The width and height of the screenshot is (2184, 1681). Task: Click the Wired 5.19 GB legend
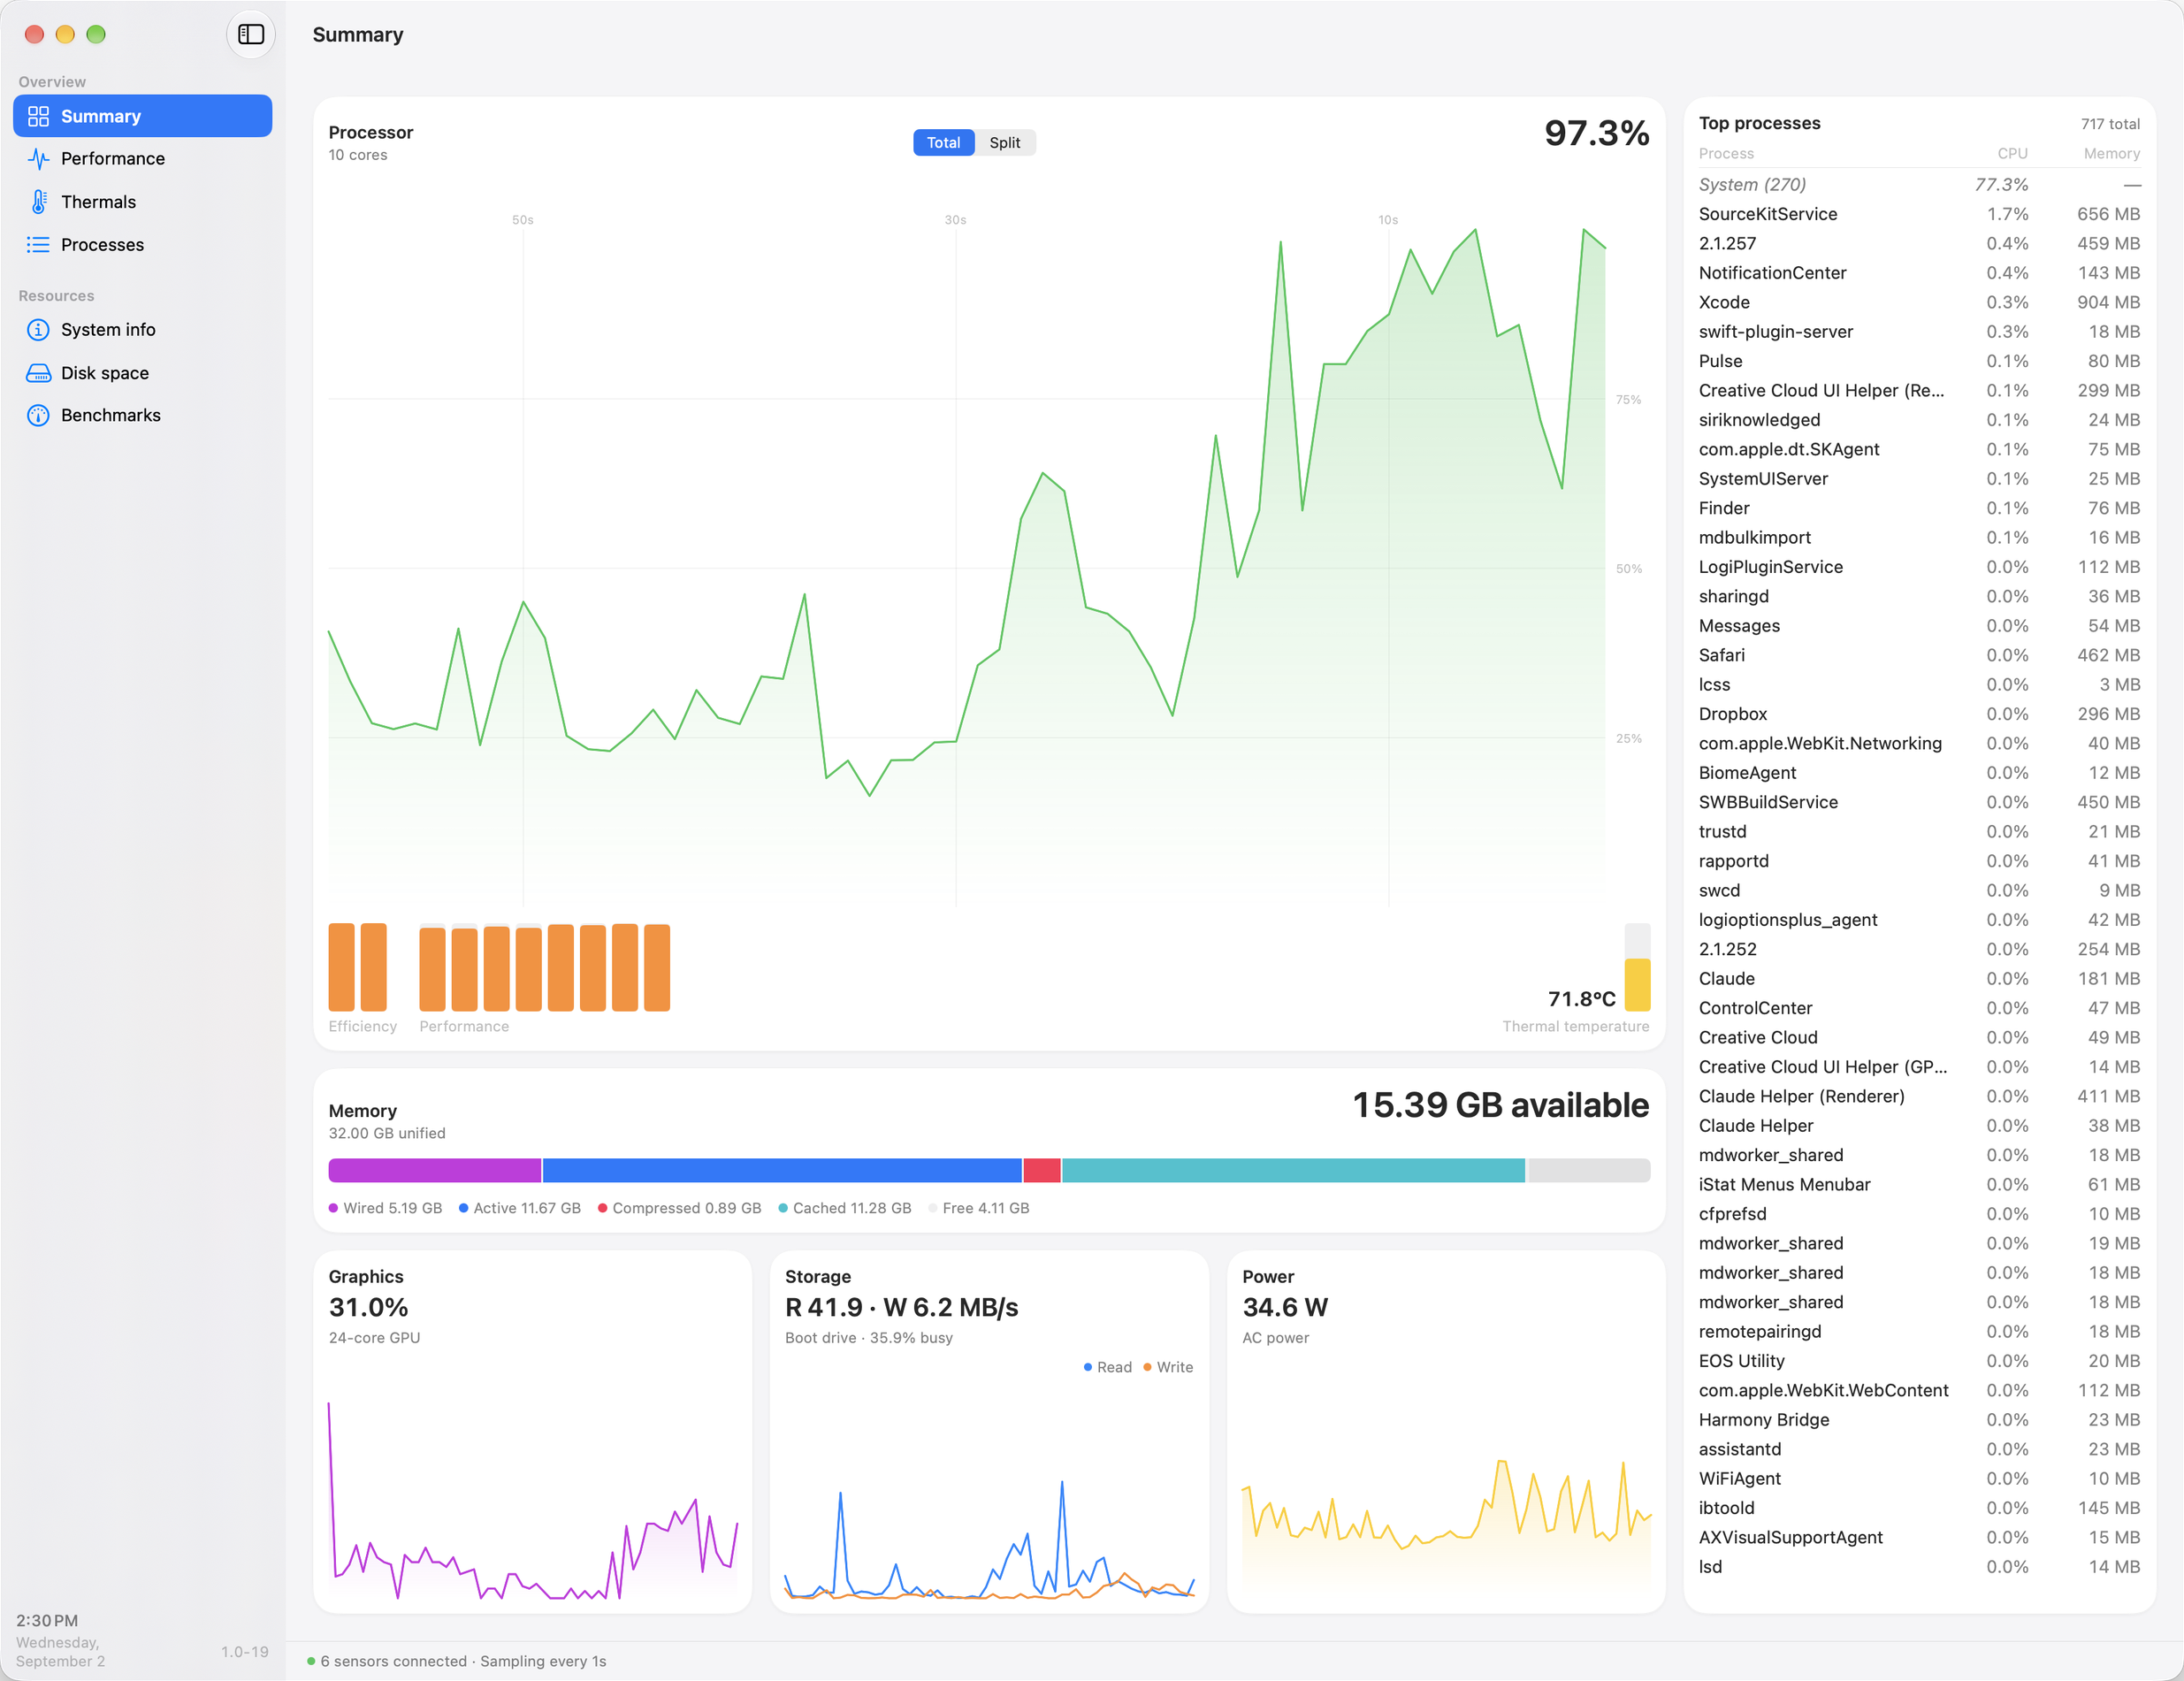[385, 1208]
